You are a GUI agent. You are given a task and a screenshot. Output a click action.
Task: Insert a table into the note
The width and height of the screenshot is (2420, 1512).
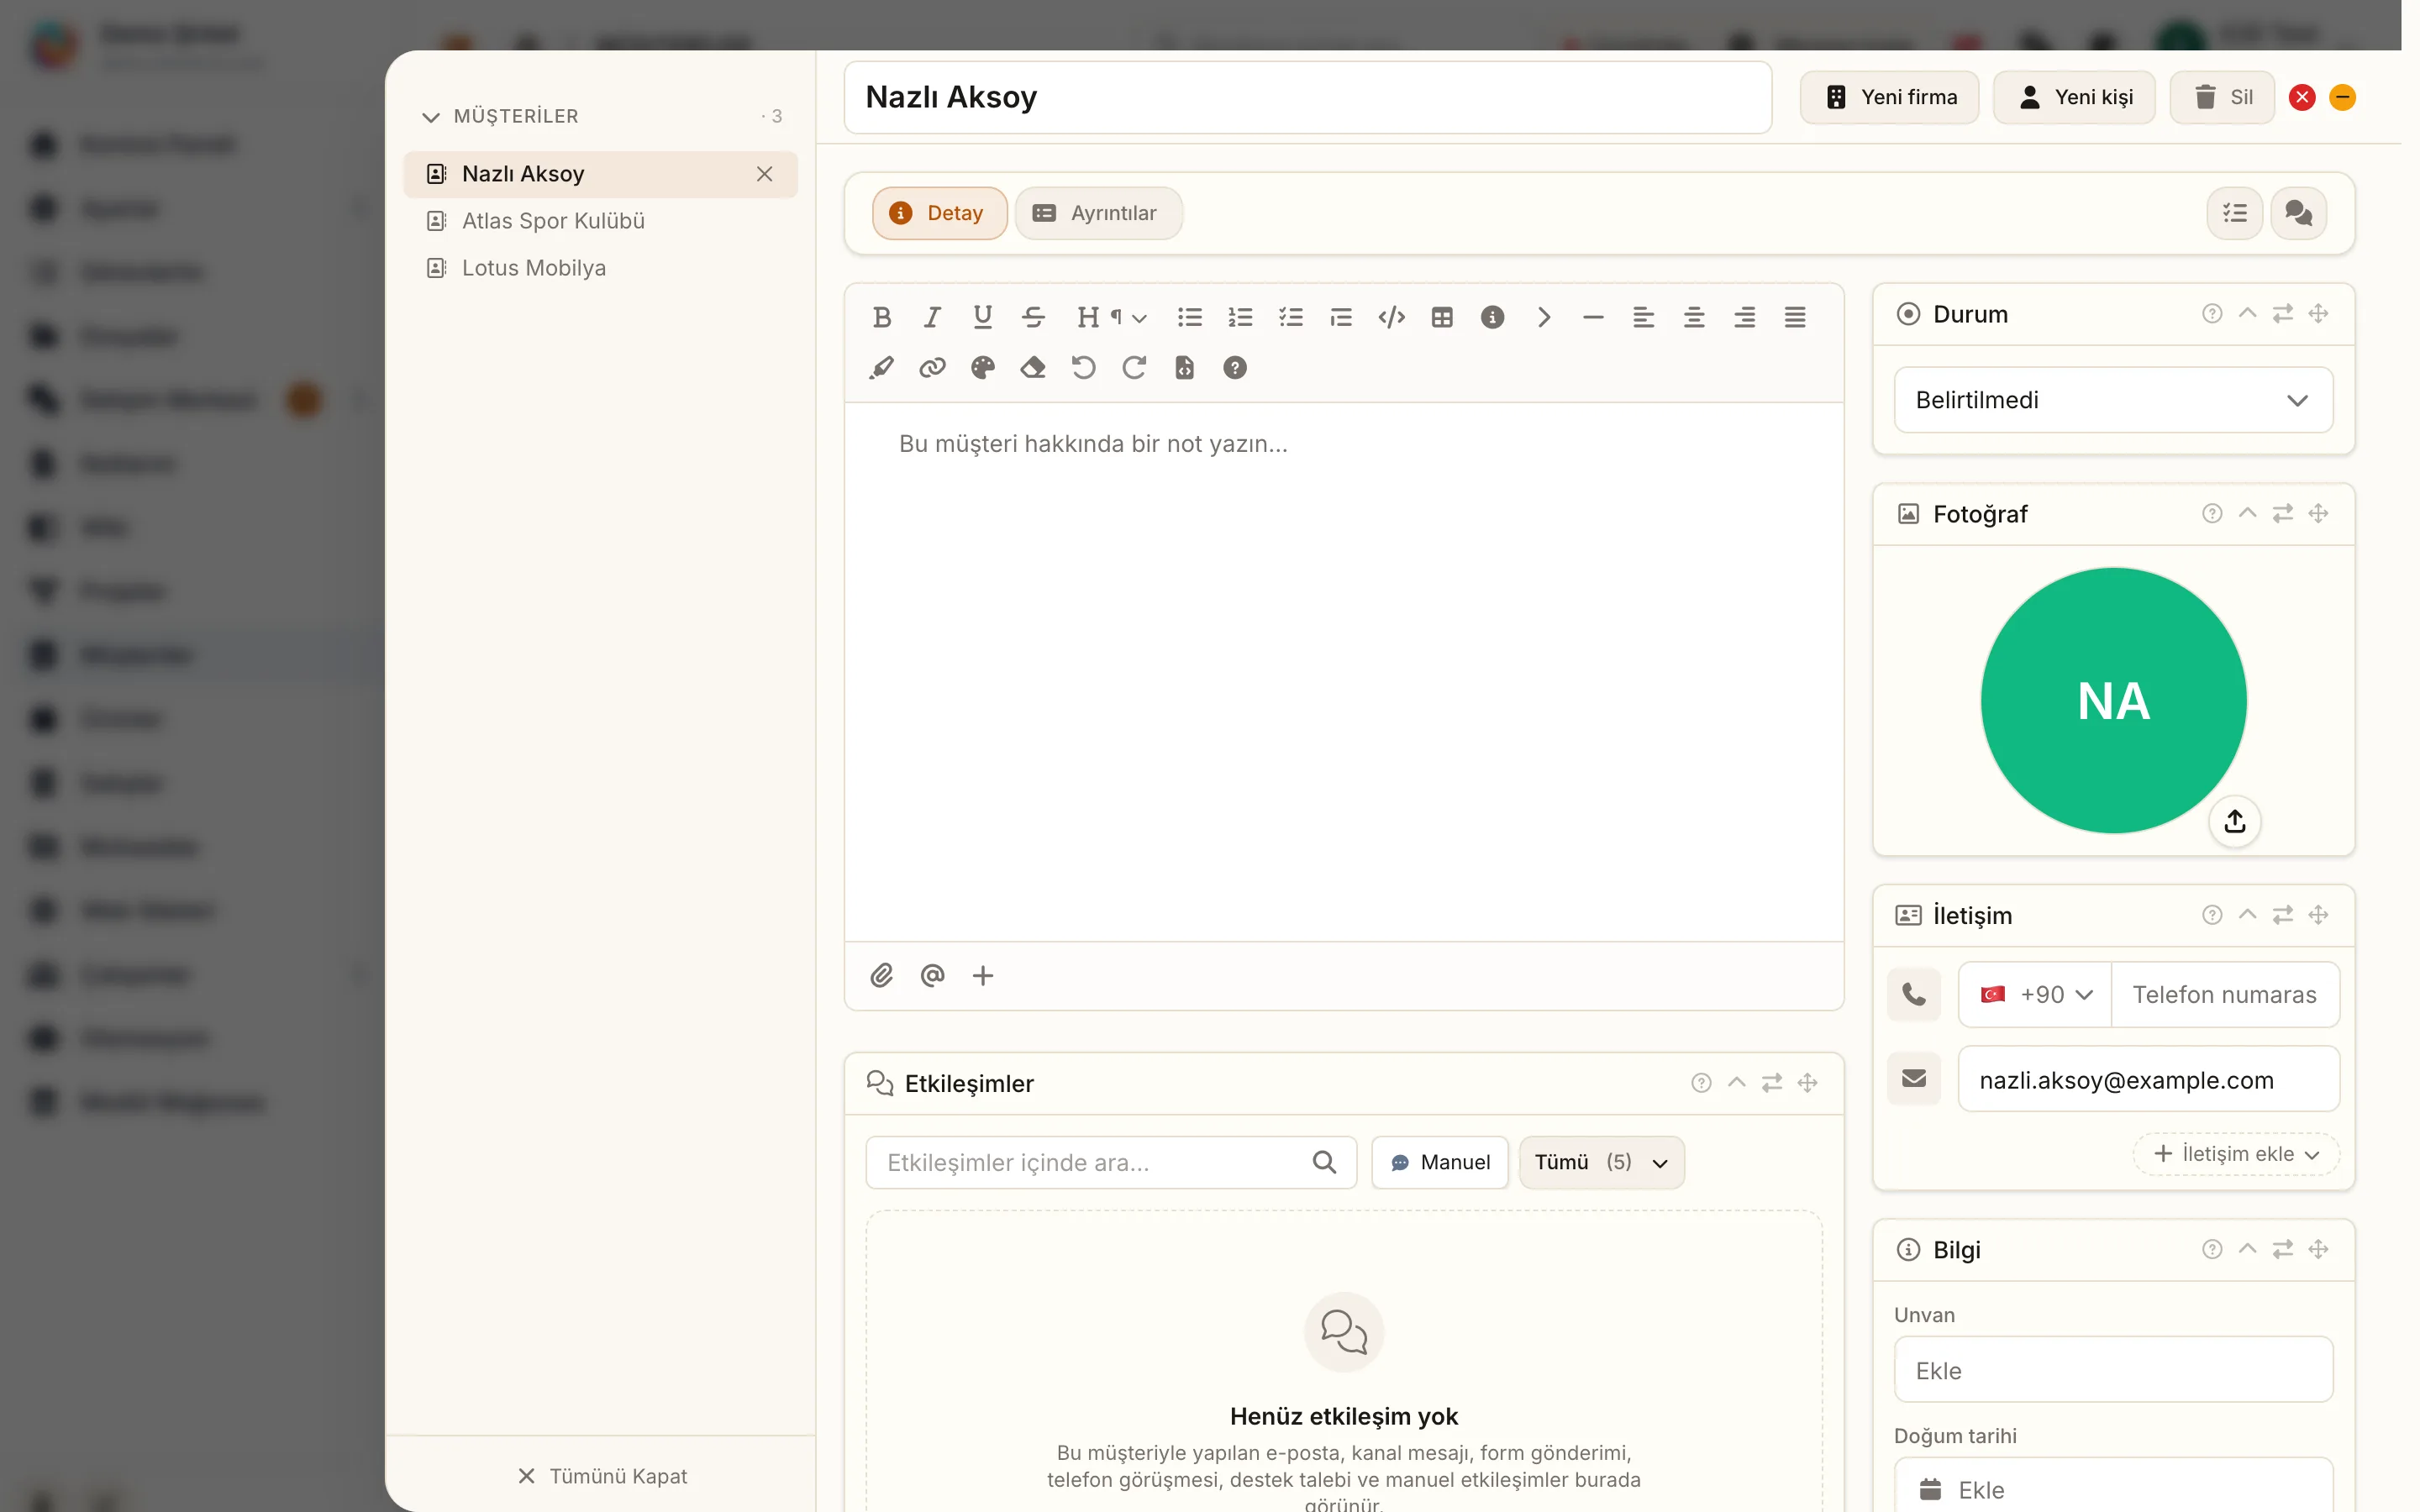(1442, 317)
